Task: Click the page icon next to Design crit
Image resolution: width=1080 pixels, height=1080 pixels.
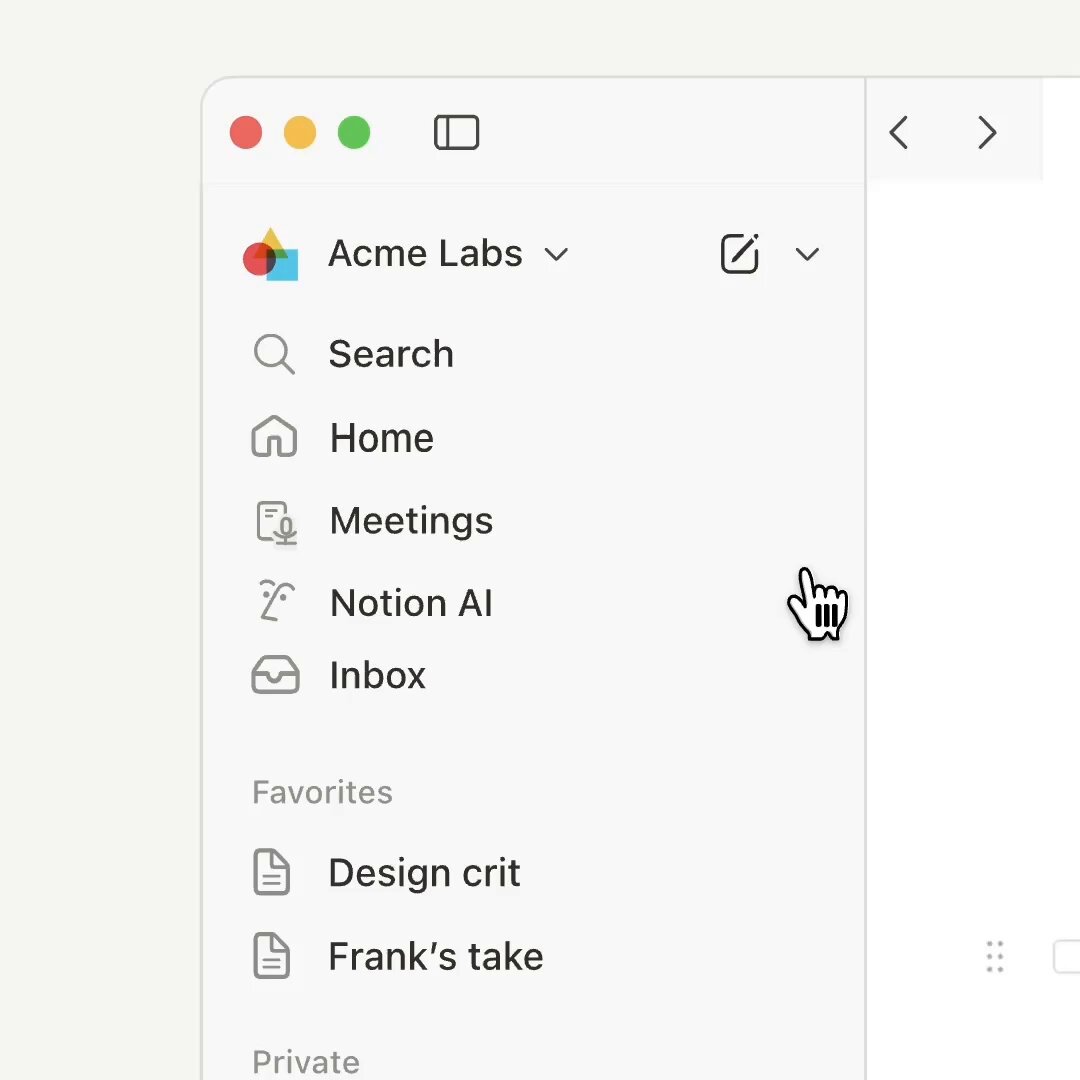Action: [272, 872]
